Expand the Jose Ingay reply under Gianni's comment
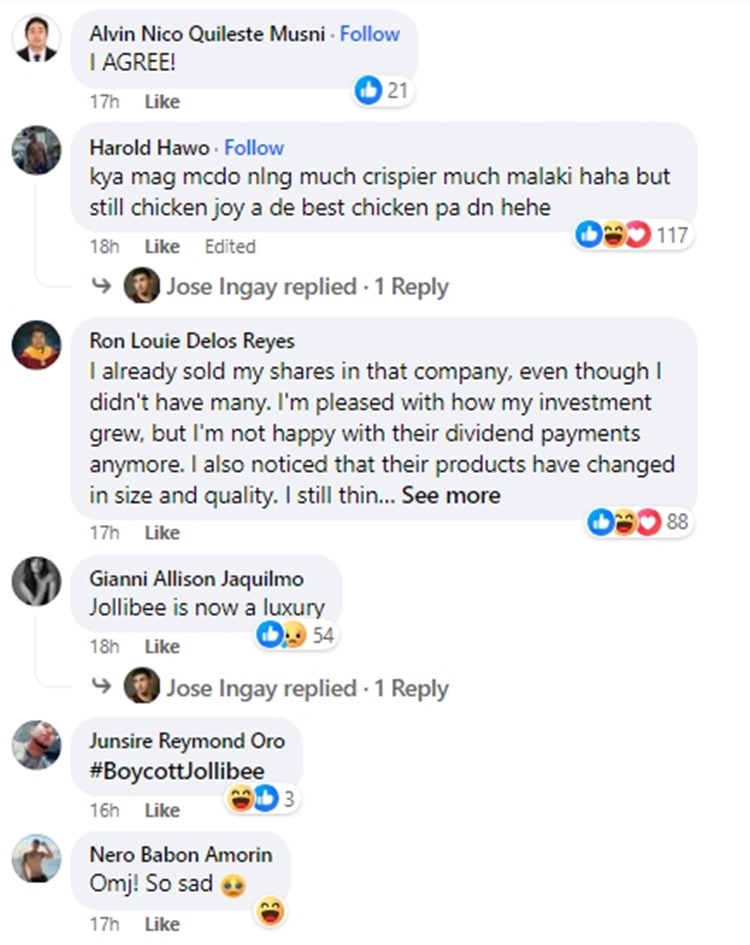Image resolution: width=750 pixels, height=945 pixels. tap(306, 689)
